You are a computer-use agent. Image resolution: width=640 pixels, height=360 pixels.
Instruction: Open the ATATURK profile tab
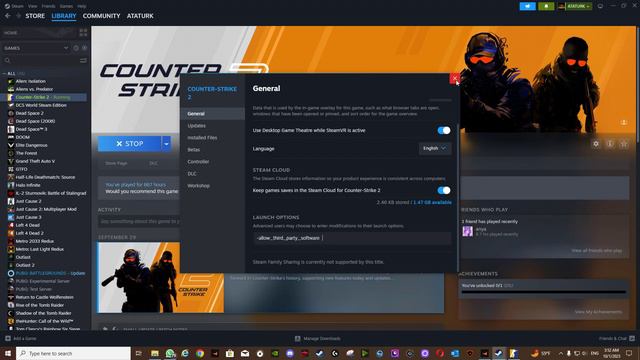click(140, 16)
